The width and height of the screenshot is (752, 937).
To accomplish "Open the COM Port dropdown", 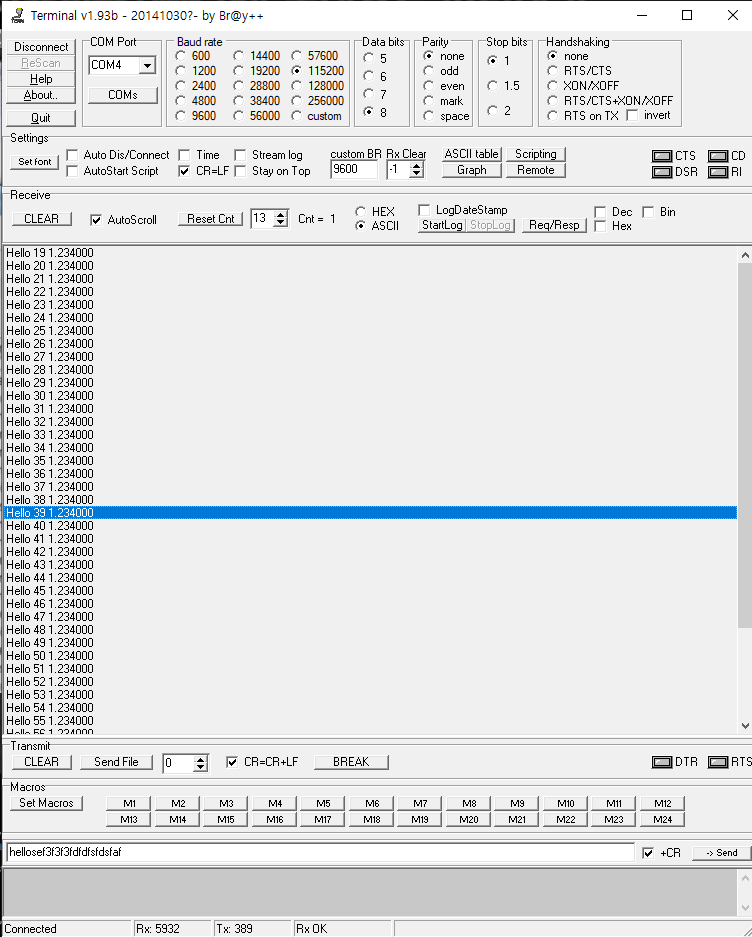I will (x=147, y=66).
